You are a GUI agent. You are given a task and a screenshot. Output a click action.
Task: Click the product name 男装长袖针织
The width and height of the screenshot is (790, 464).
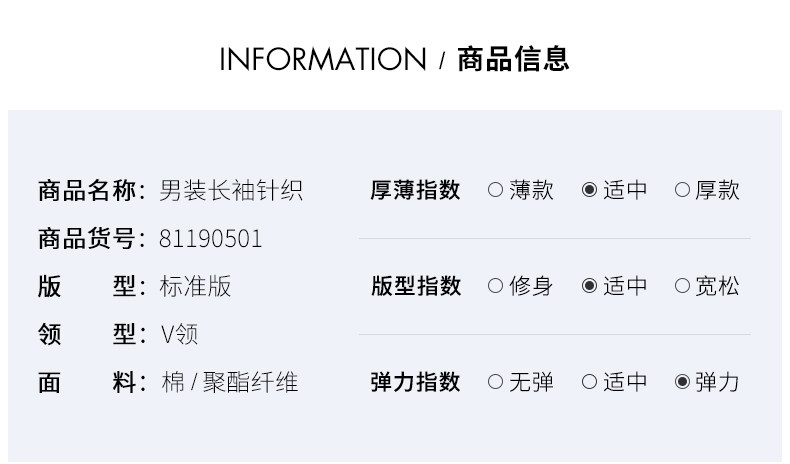(231, 190)
